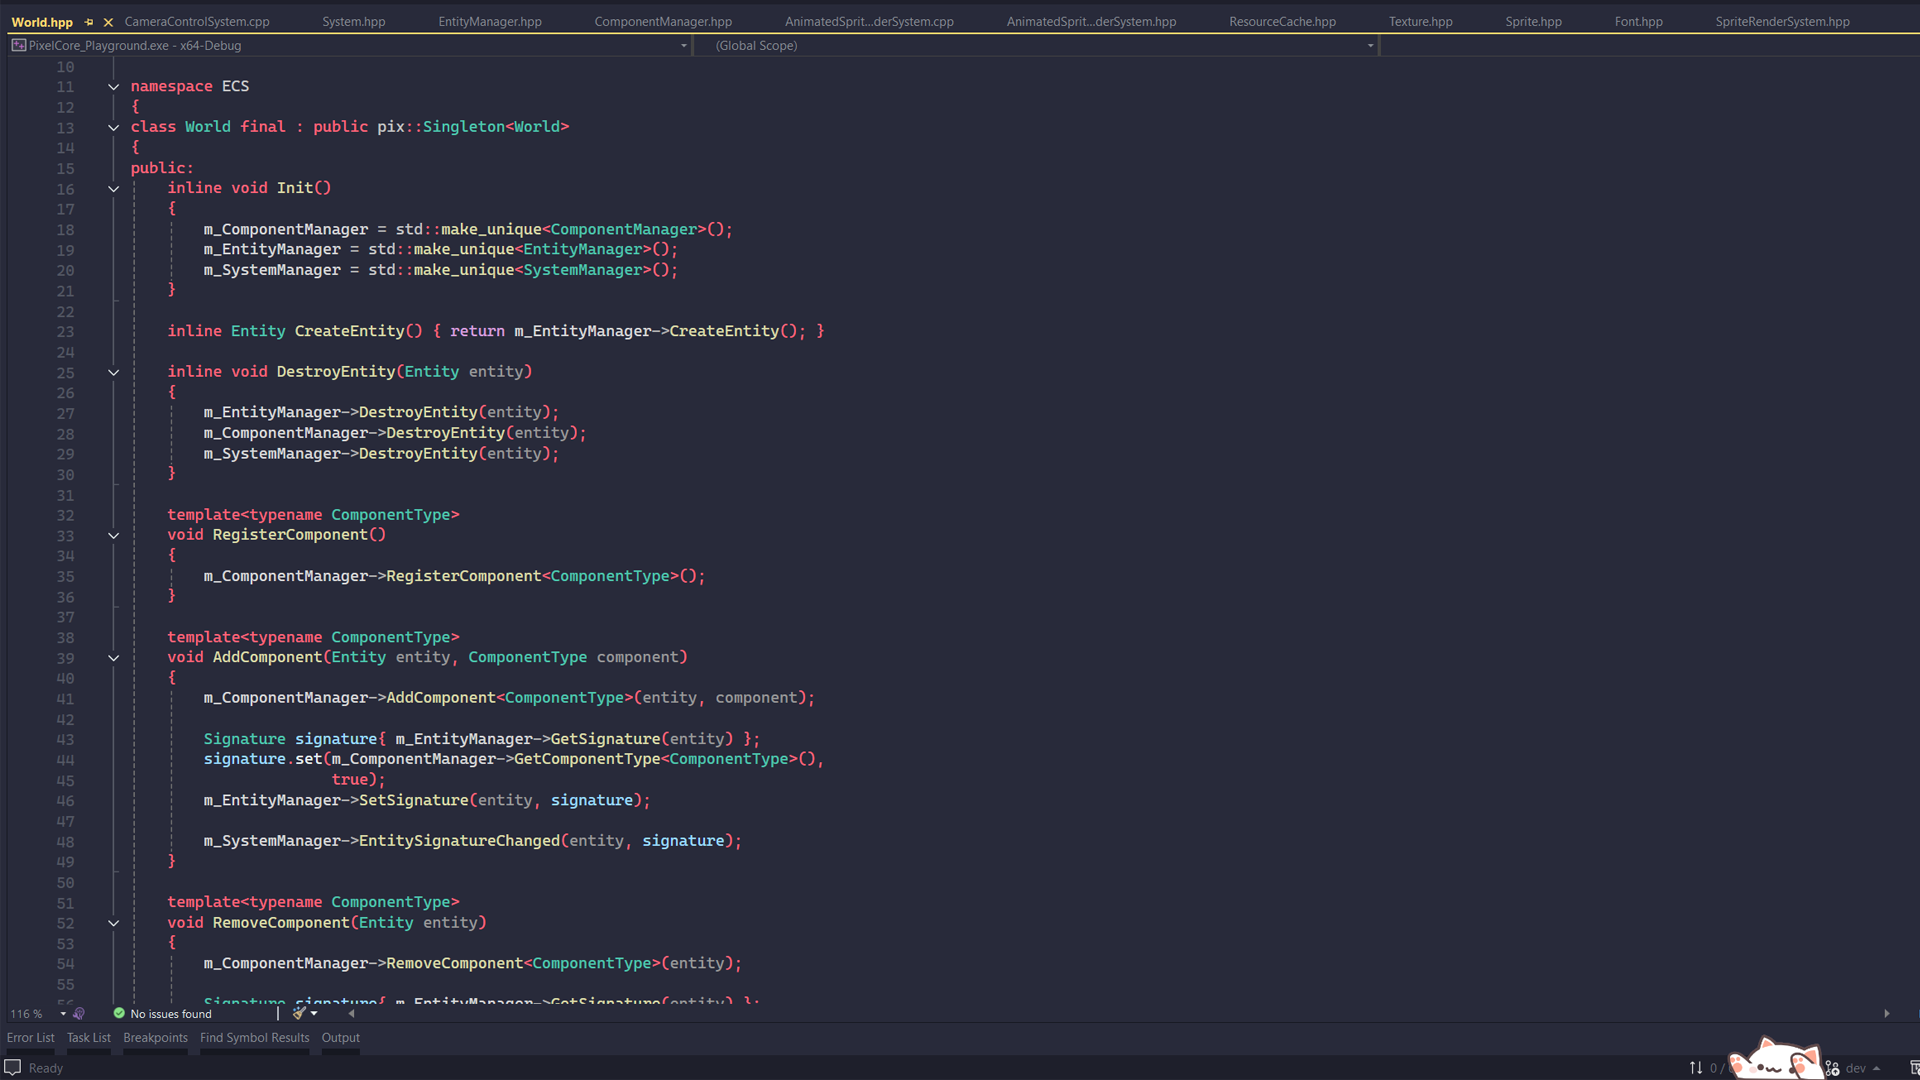The height and width of the screenshot is (1080, 1920).
Task: Open the System.hpp tab
Action: (353, 22)
